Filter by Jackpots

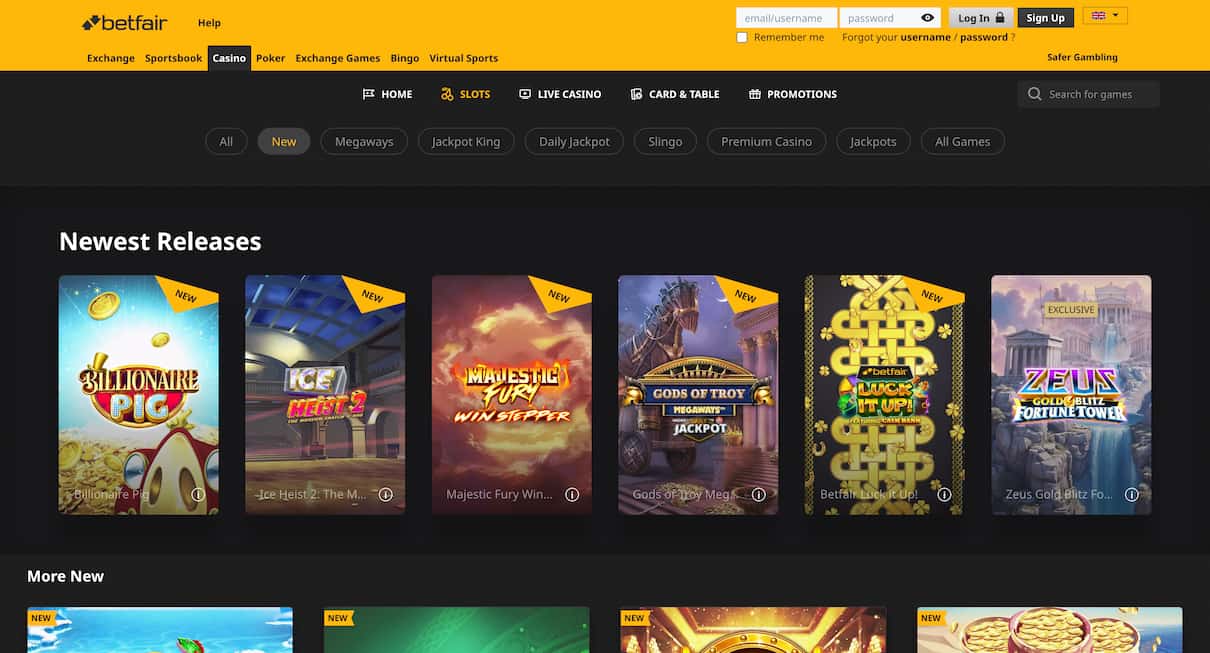tap(874, 141)
